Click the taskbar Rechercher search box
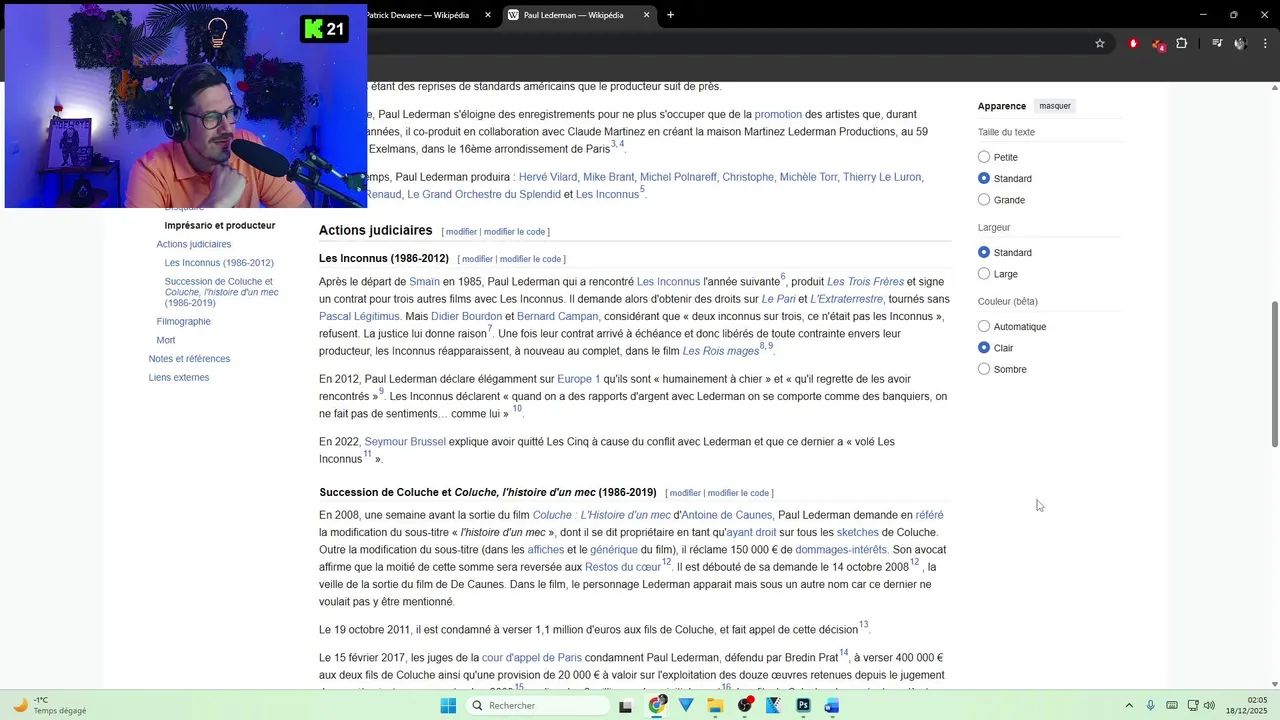The width and height of the screenshot is (1280, 720). pos(538,705)
